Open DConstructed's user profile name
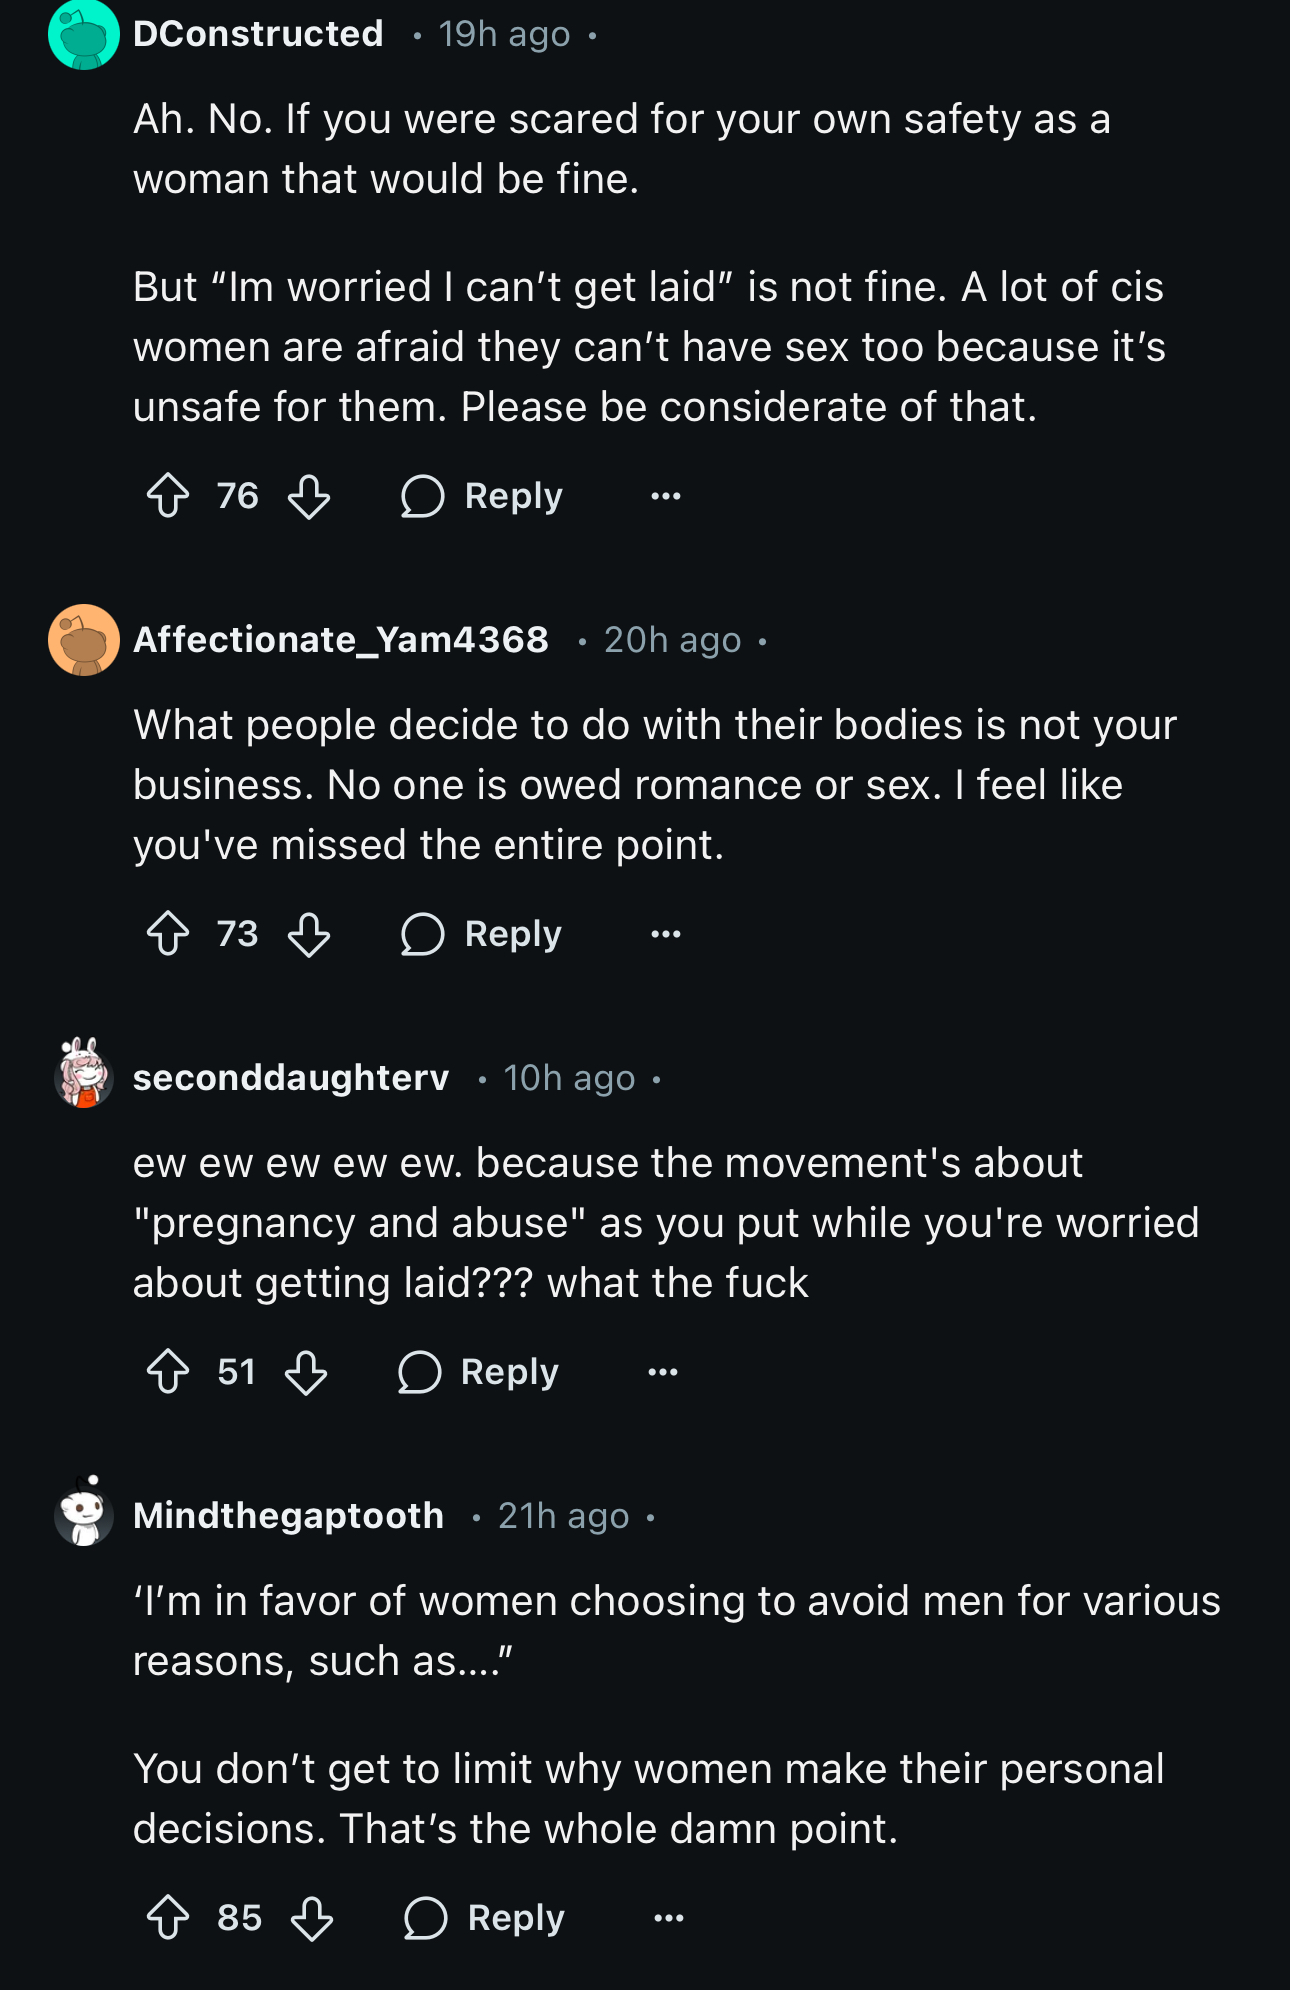Screen dimensions: 1290x1990 tap(258, 34)
